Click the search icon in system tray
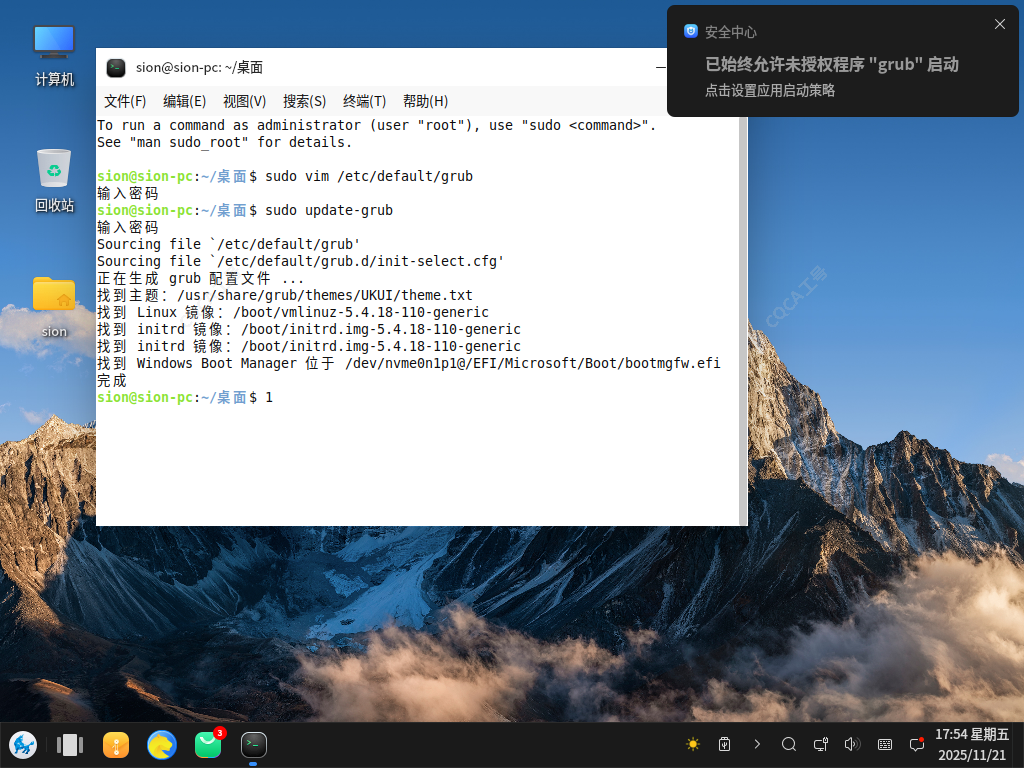The image size is (1024, 768). pos(789,744)
